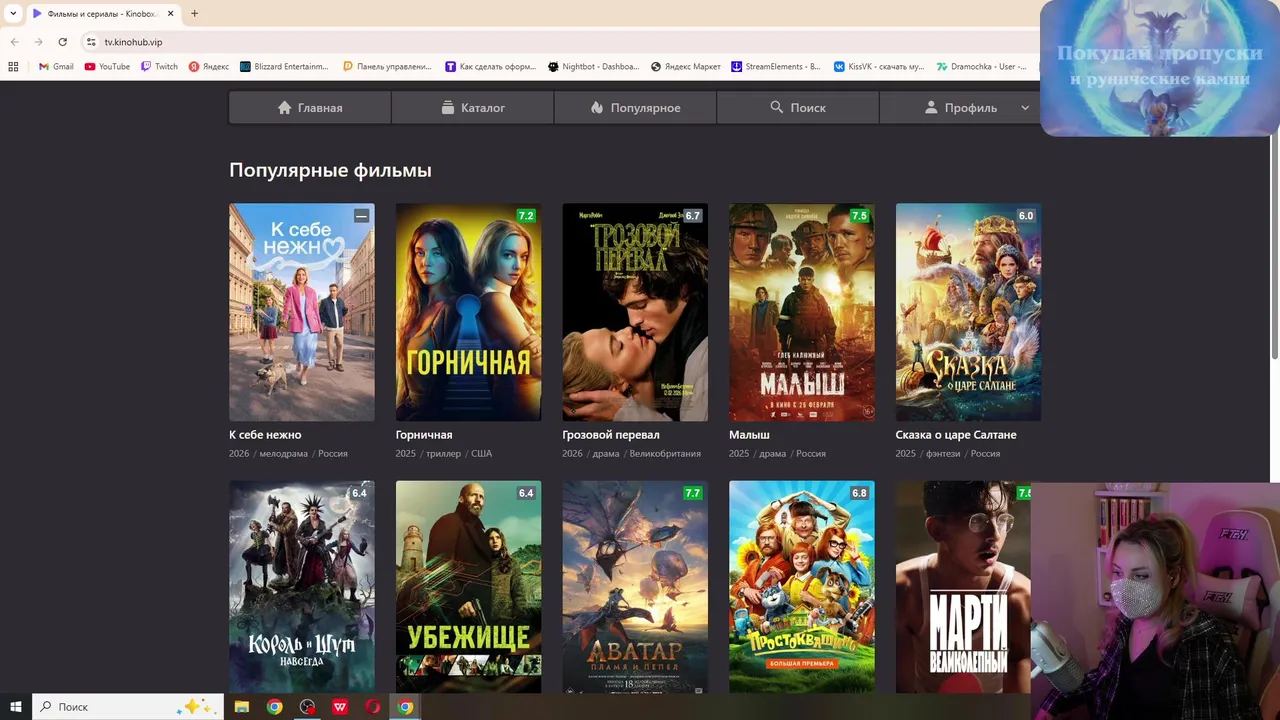Screen dimensions: 1280x720
Task: Click the browser forward arrow
Action: (38, 42)
